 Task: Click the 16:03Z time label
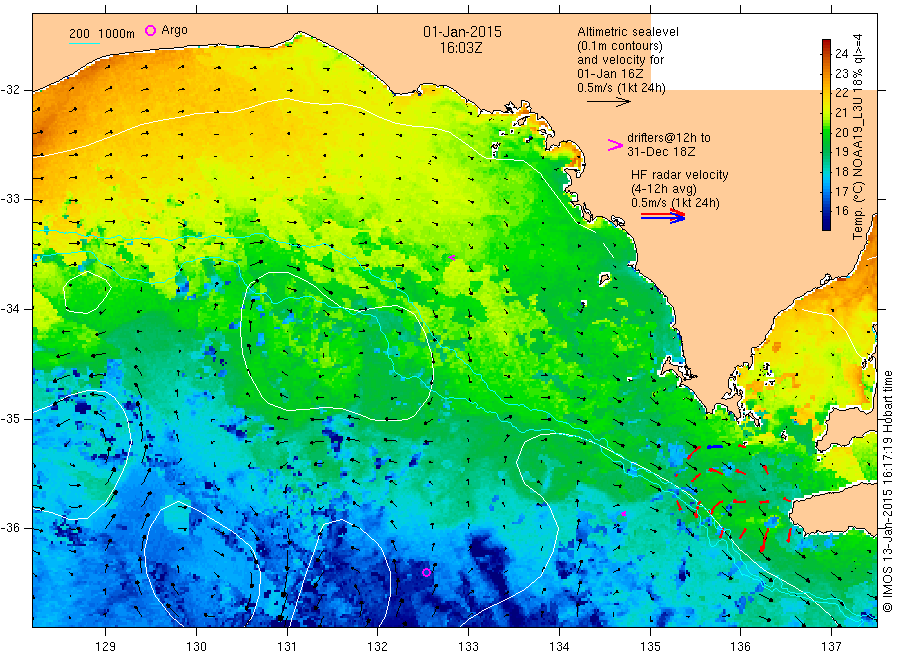click(x=461, y=48)
